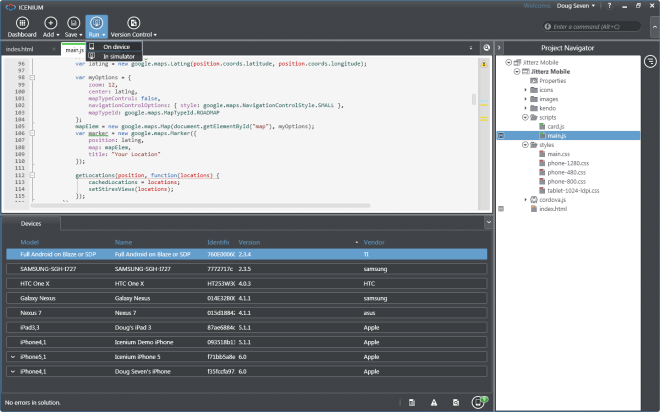Image resolution: width=660 pixels, height=412 pixels.
Task: Open Project Navigator filter options icon
Action: coord(651,62)
